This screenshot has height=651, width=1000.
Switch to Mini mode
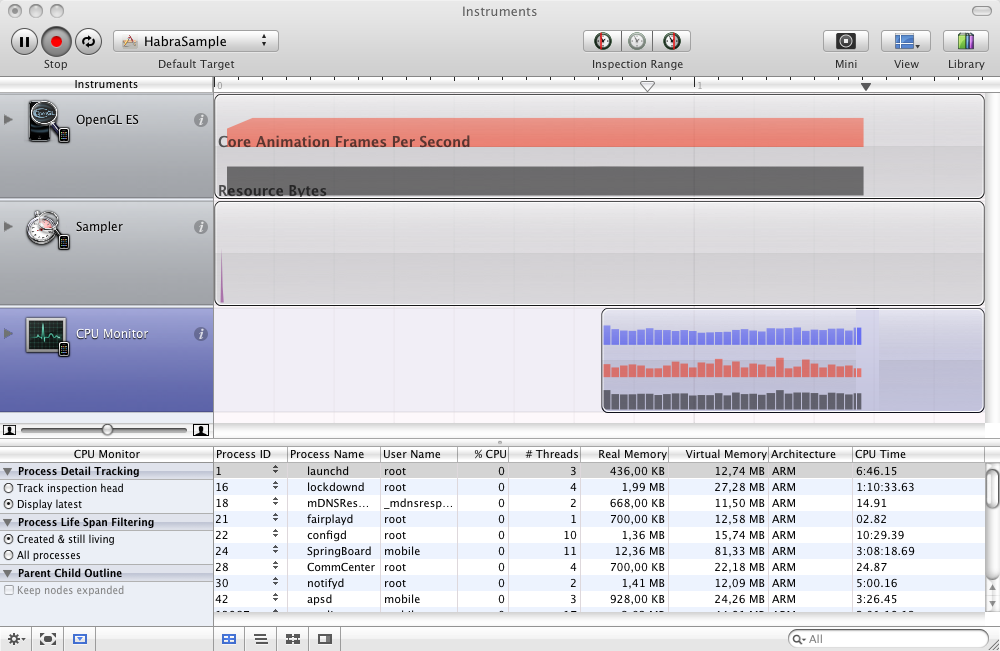tap(846, 41)
